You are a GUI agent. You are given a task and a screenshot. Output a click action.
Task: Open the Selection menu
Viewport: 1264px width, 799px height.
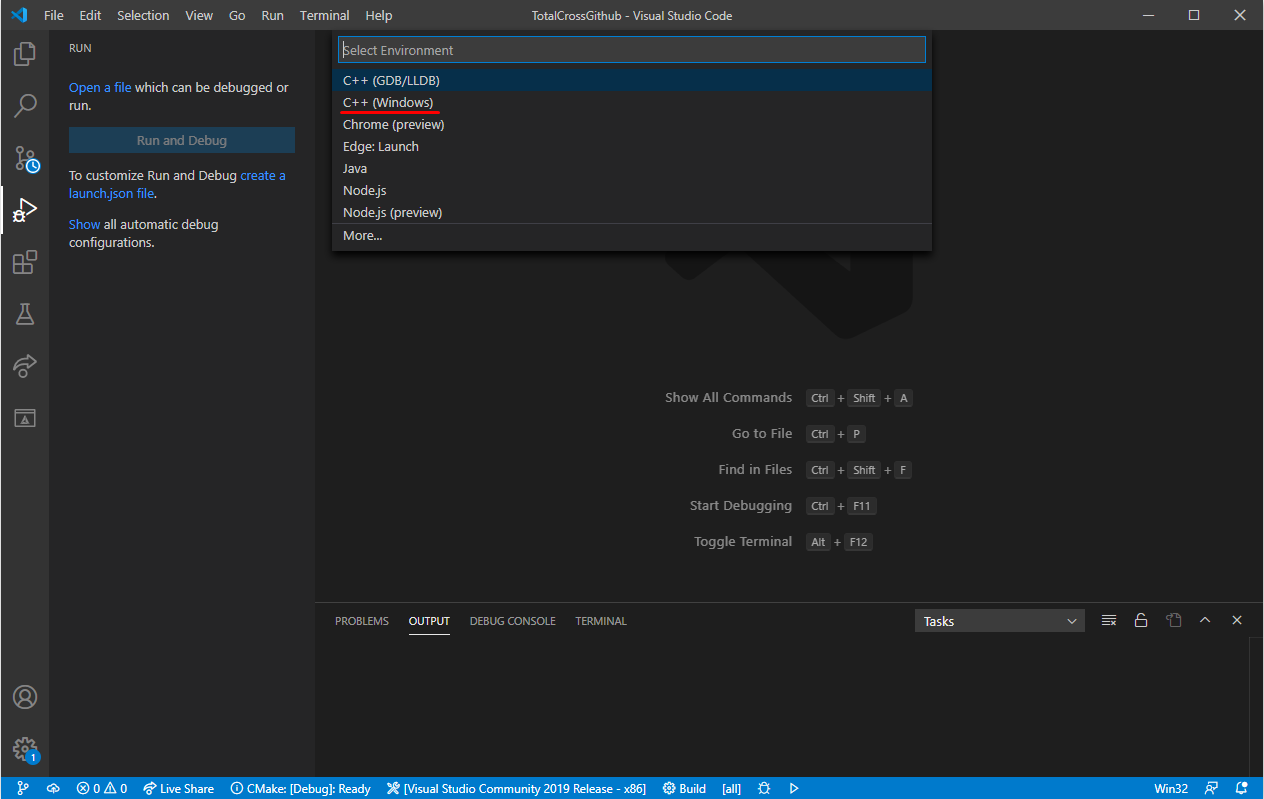(143, 15)
